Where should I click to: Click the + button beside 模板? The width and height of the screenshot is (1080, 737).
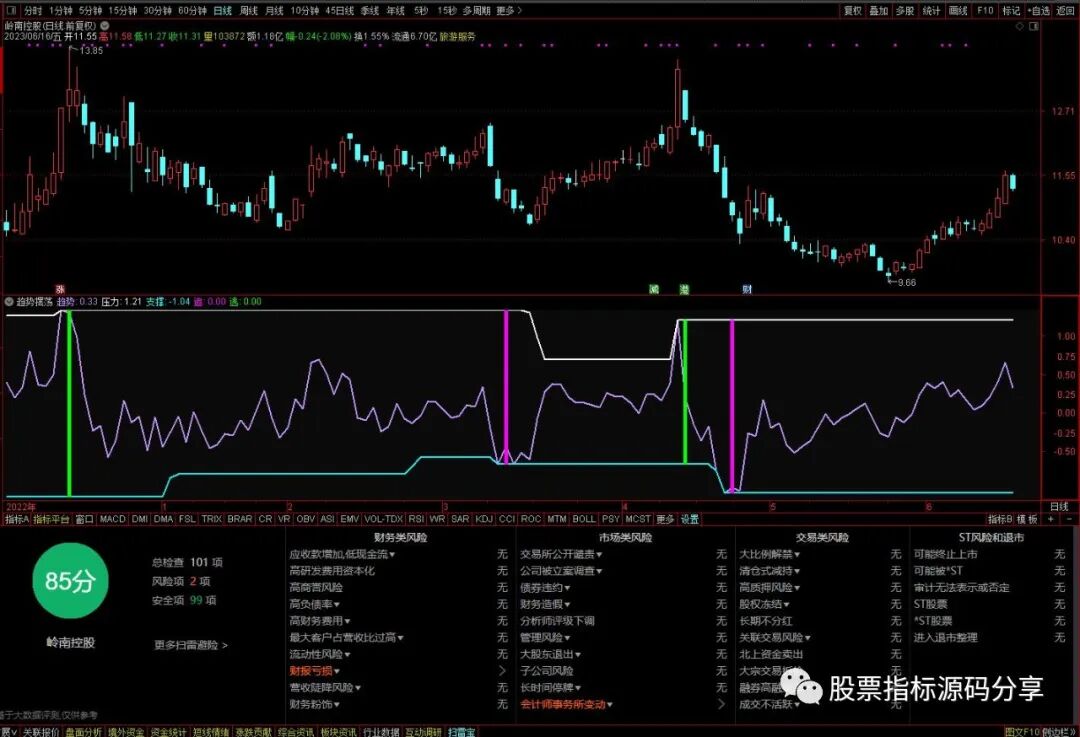click(1050, 519)
